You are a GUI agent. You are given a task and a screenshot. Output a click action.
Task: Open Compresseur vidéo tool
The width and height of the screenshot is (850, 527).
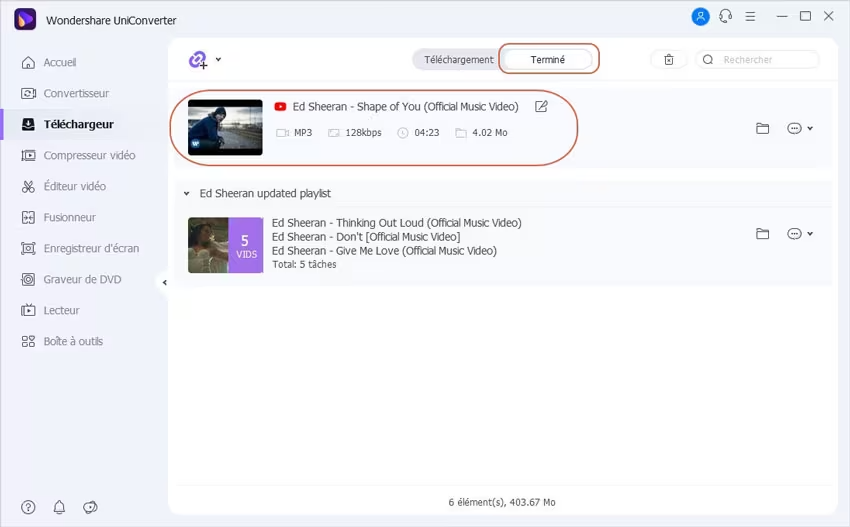coord(78,155)
